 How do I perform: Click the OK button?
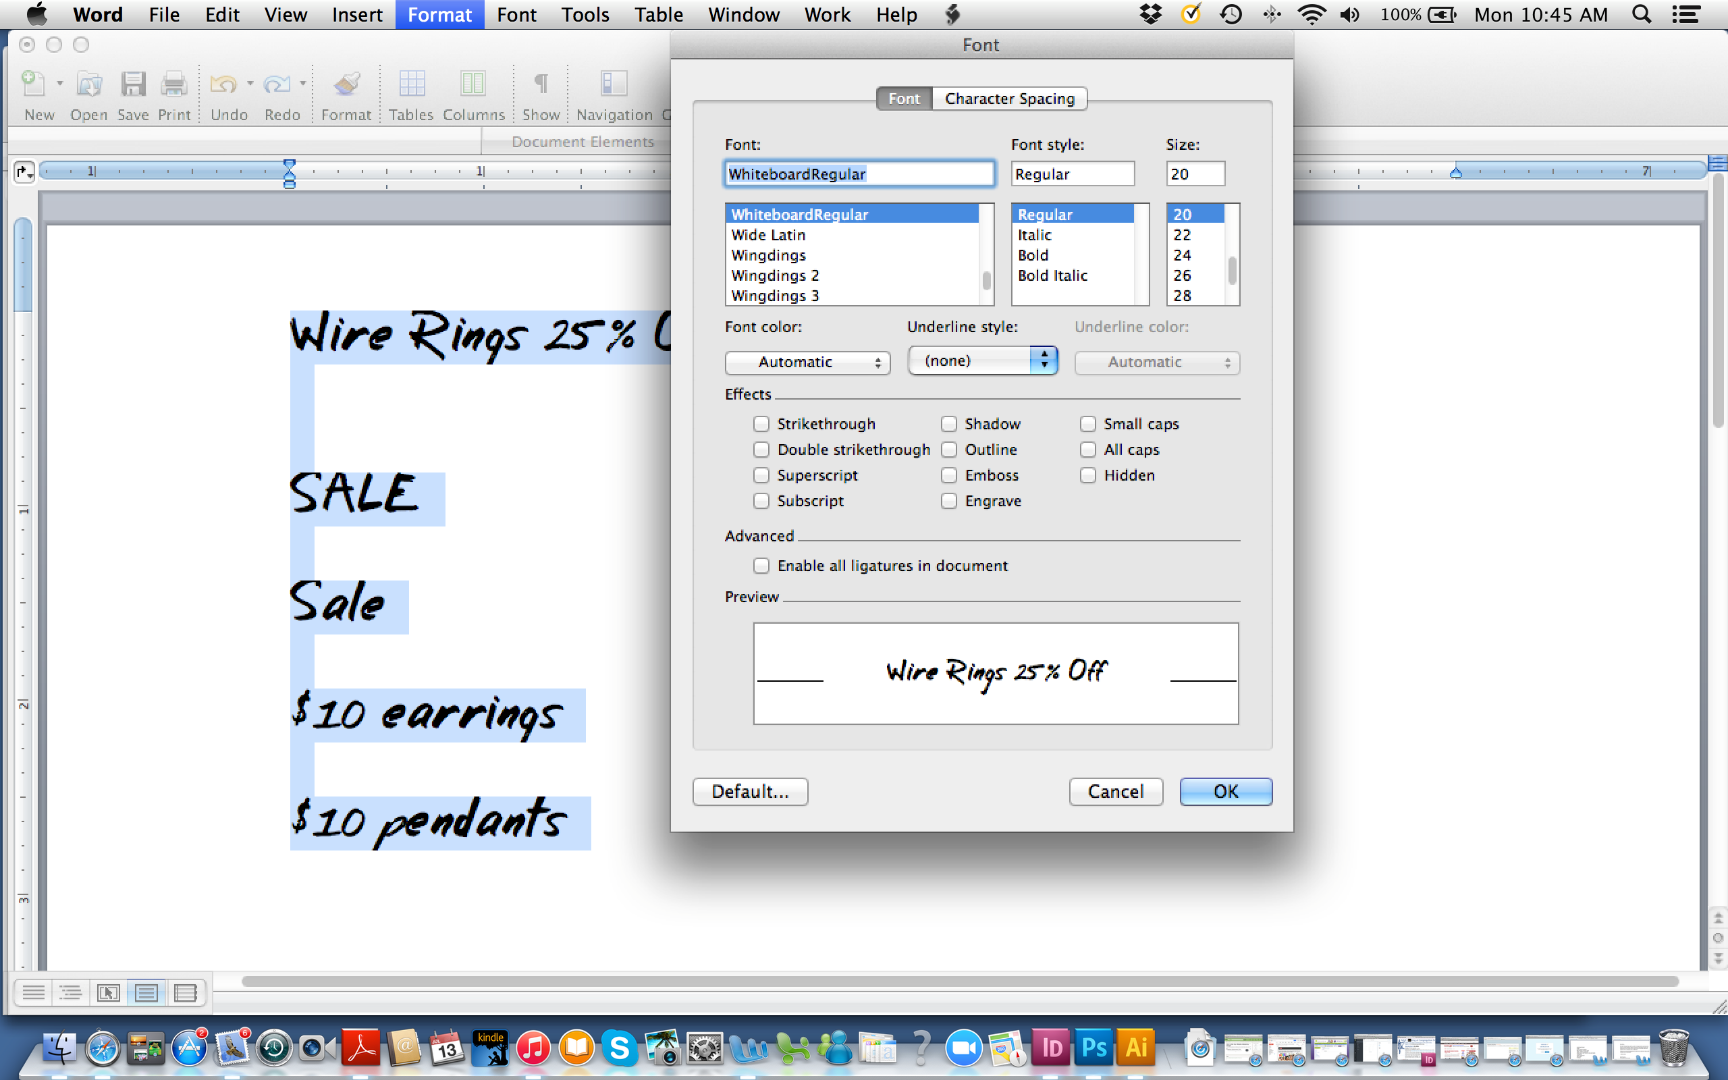click(1225, 791)
